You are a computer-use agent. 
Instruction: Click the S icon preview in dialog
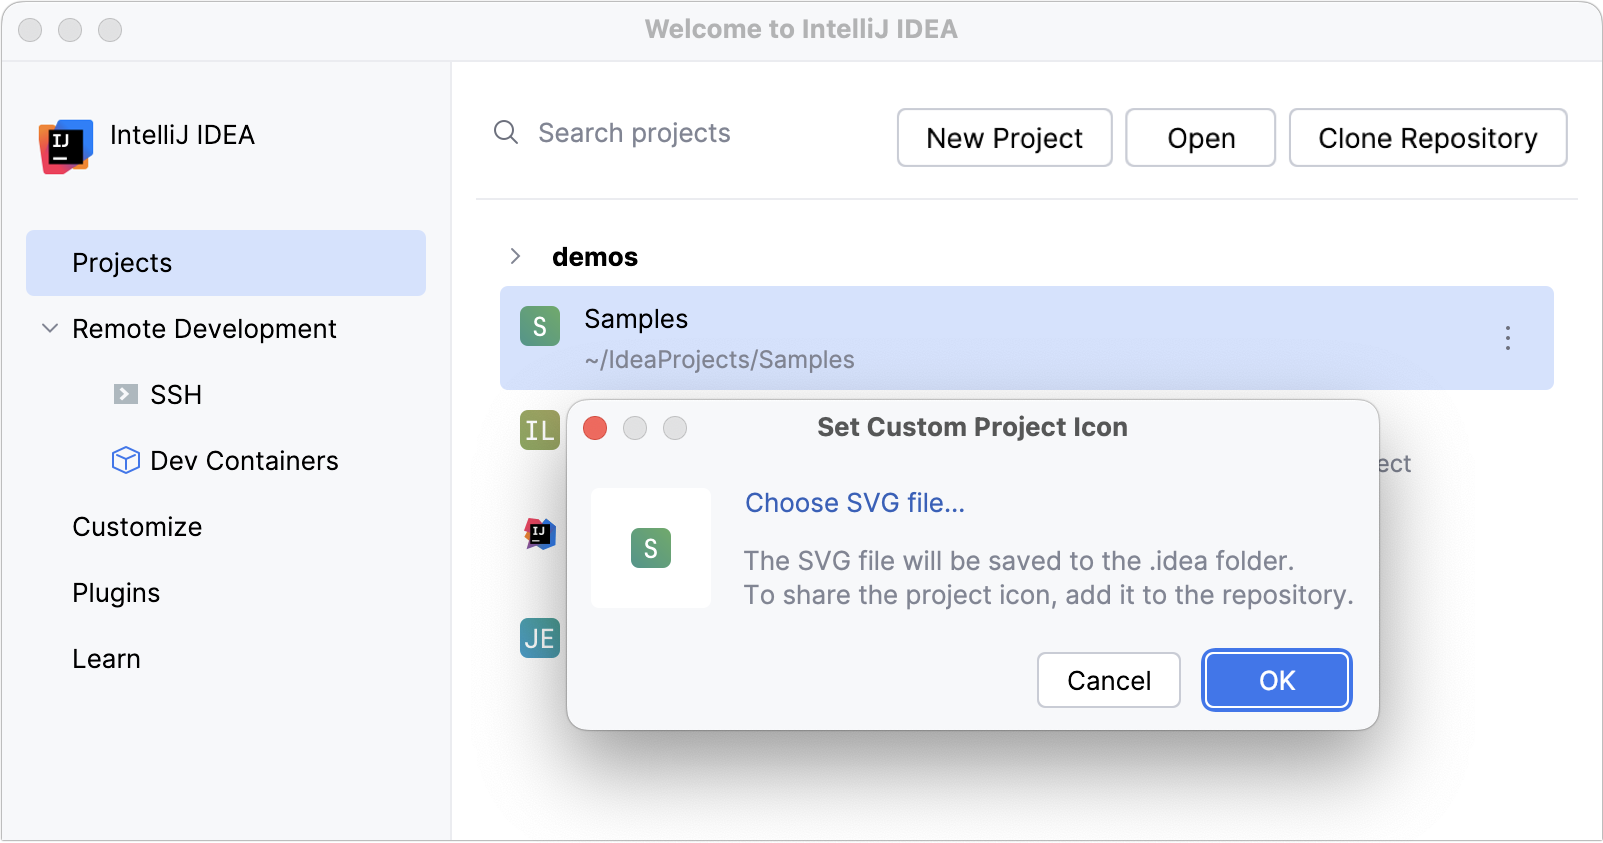click(651, 548)
